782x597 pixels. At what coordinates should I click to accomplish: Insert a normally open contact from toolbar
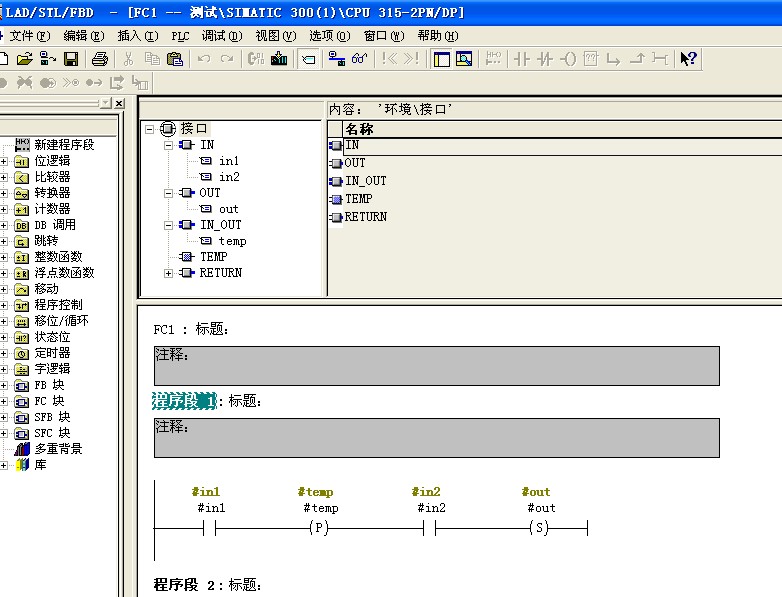point(521,59)
